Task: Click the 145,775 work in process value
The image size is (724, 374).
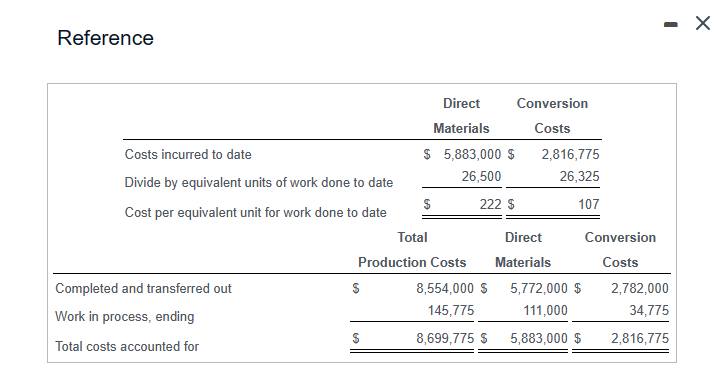Action: pyautogui.click(x=451, y=310)
